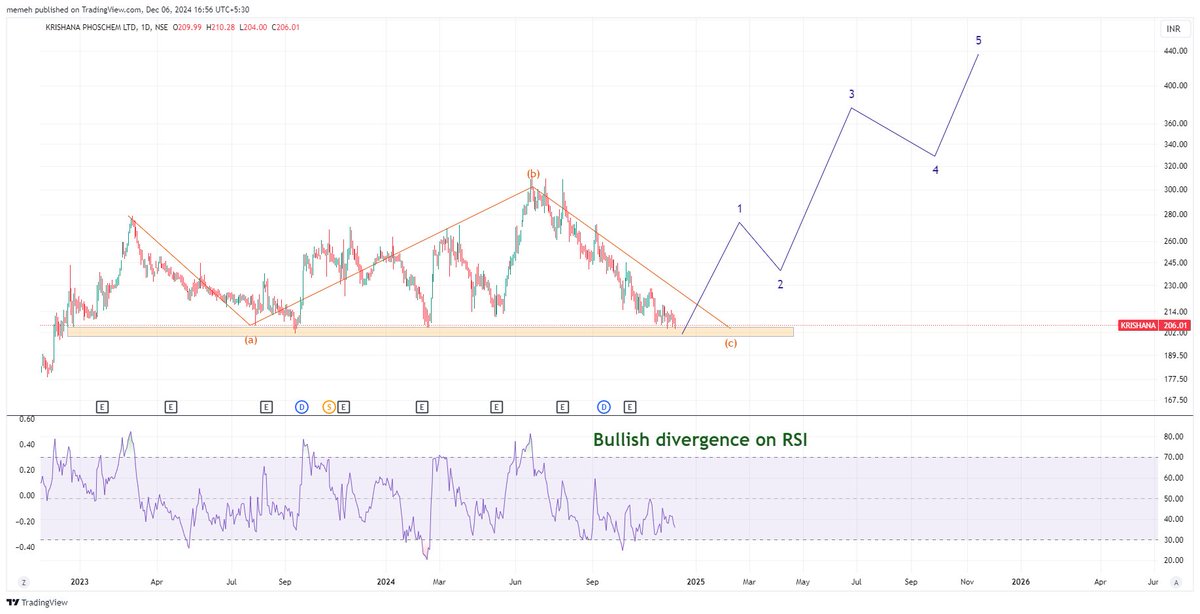Image resolution: width=1200 pixels, height=614 pixels.
Task: Click the 2024 label on the time axis
Action: click(x=384, y=581)
